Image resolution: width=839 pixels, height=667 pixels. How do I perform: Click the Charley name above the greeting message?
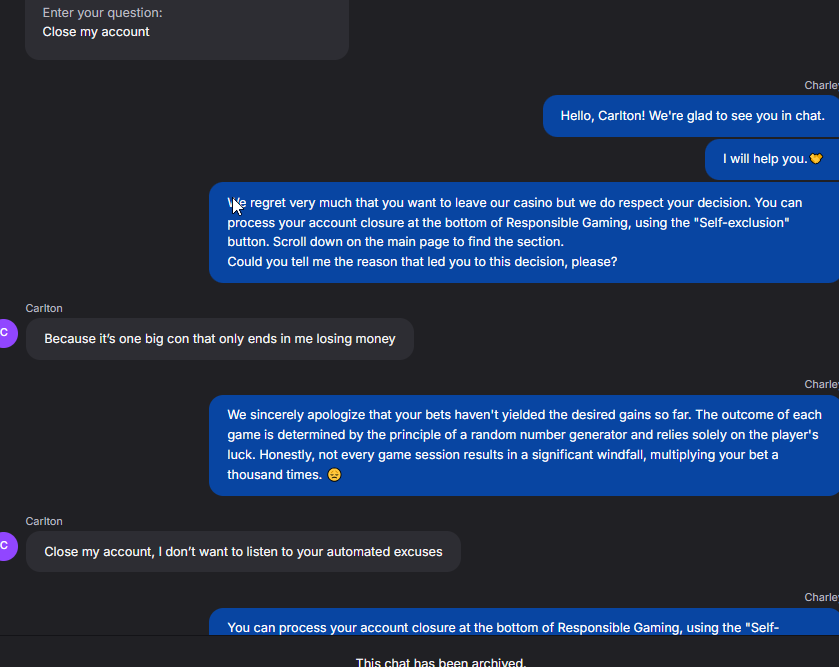coord(821,86)
